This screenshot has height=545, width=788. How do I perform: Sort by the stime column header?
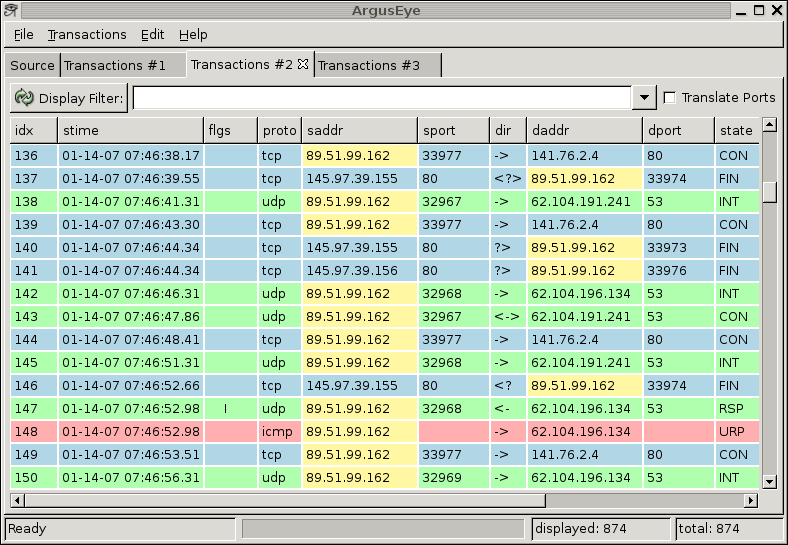pos(131,131)
